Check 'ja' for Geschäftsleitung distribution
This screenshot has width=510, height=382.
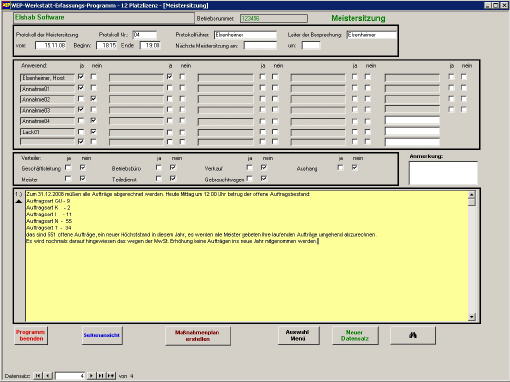point(68,167)
